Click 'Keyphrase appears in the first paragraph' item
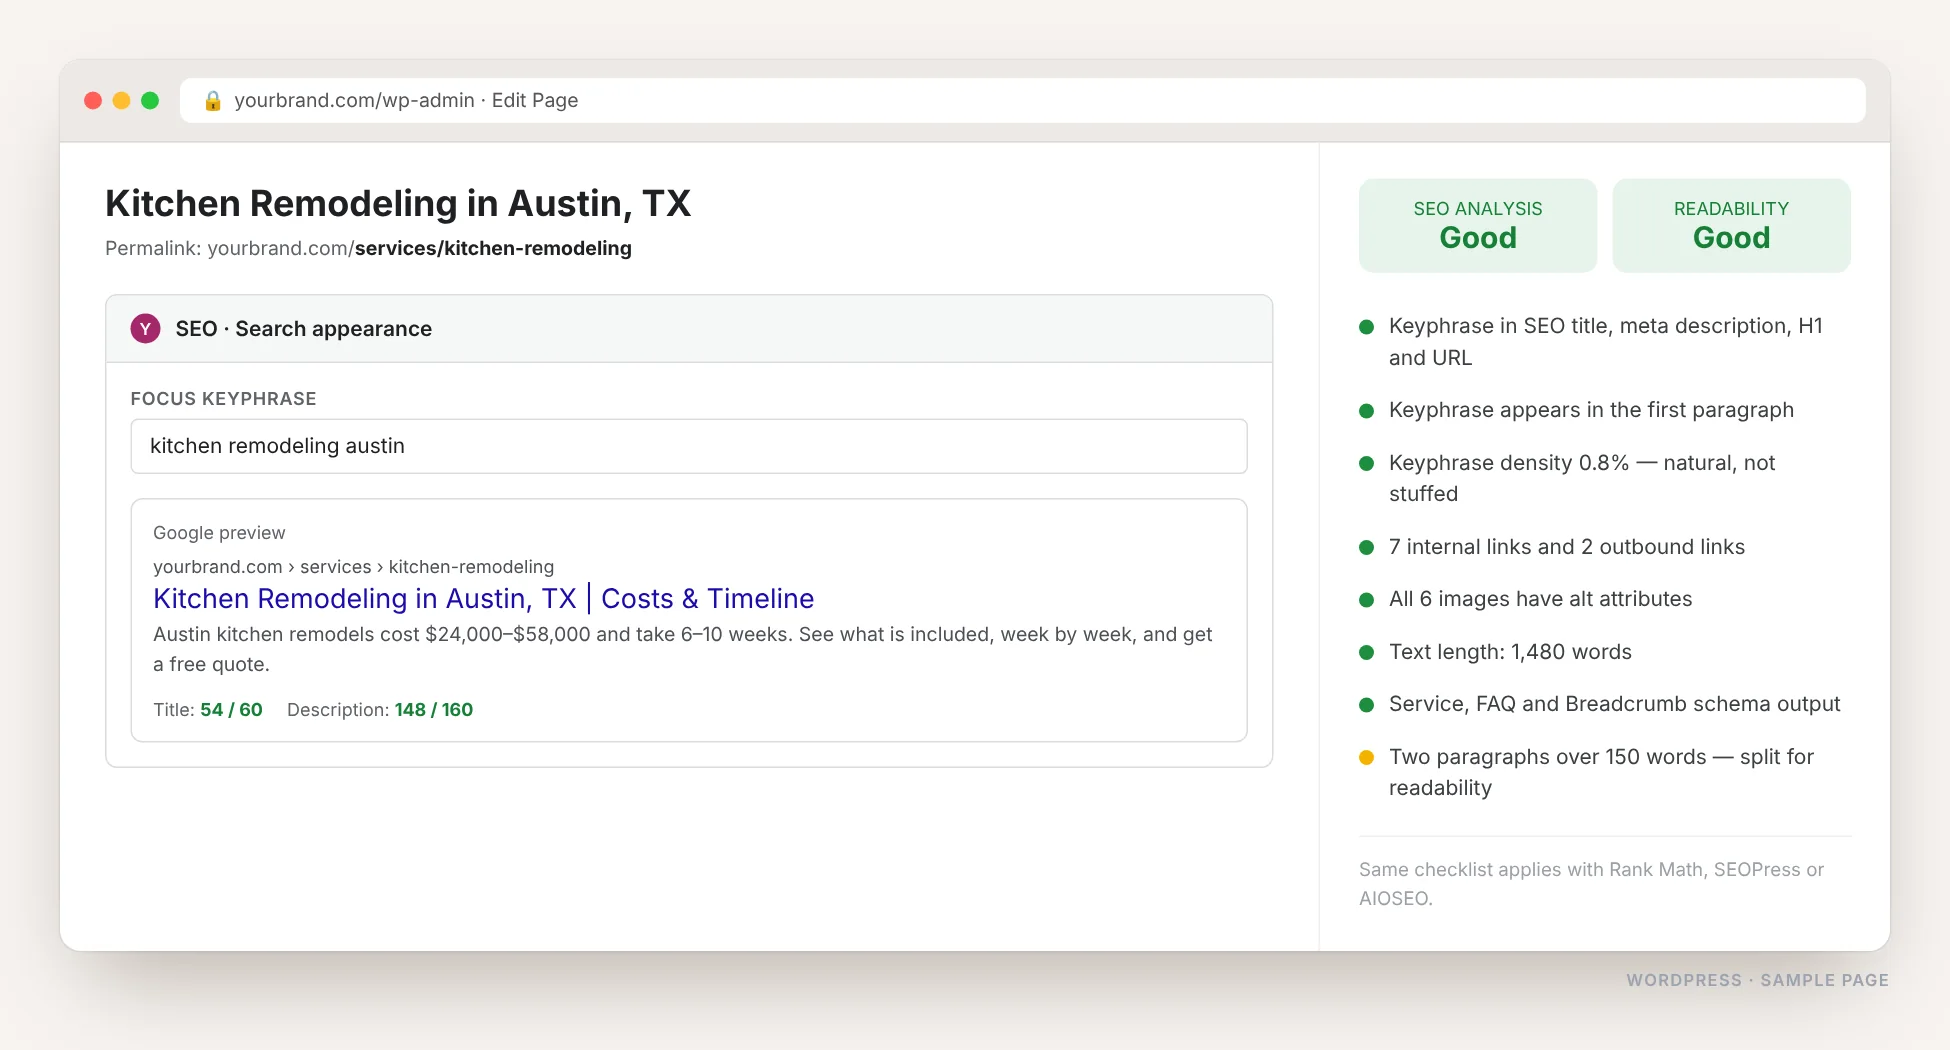 [1590, 410]
